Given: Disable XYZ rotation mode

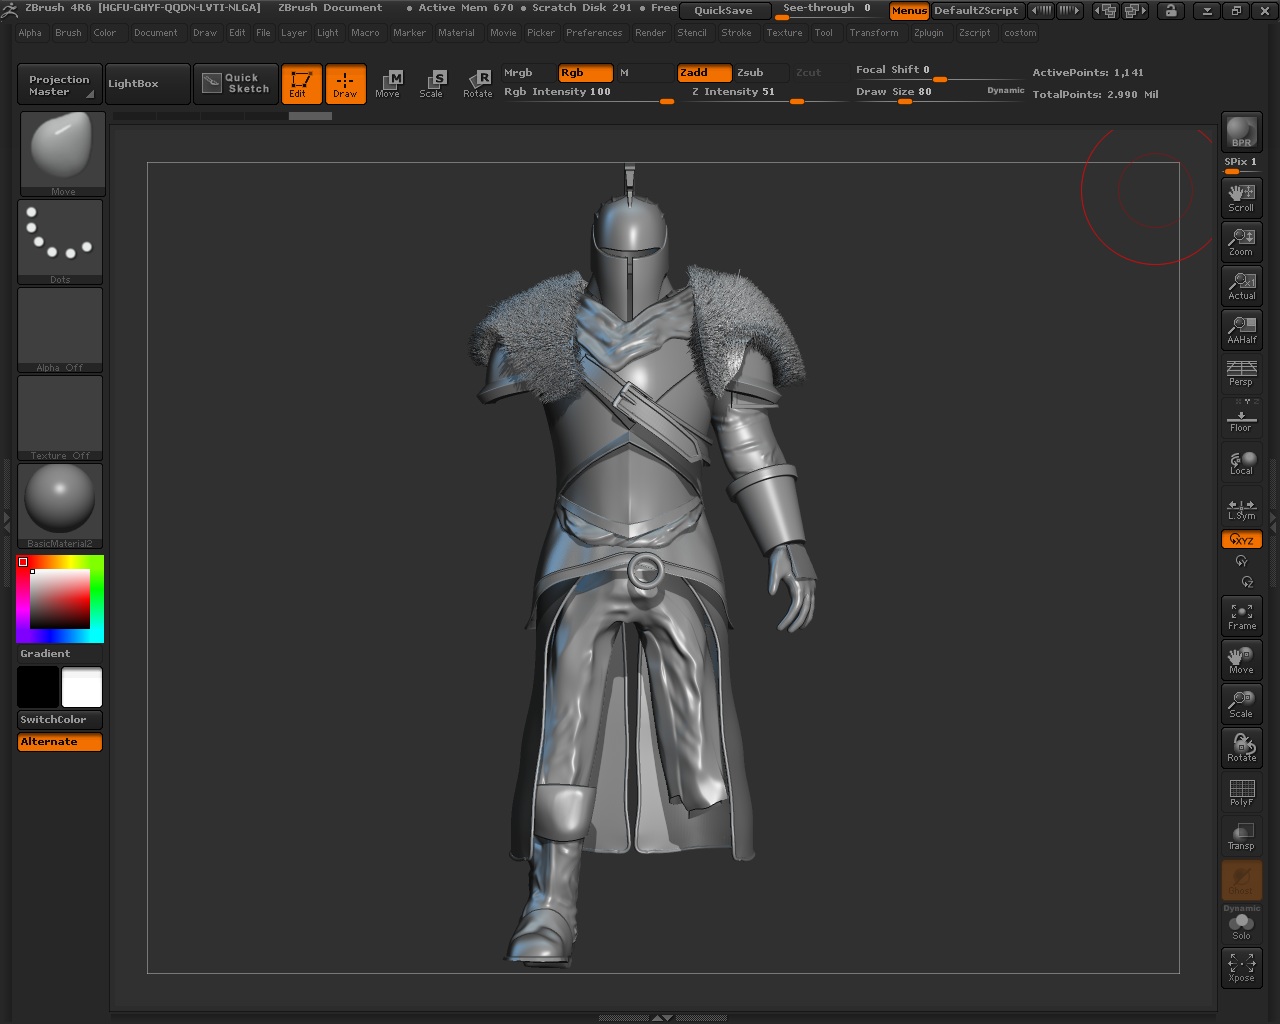Looking at the screenshot, I should click(1241, 540).
